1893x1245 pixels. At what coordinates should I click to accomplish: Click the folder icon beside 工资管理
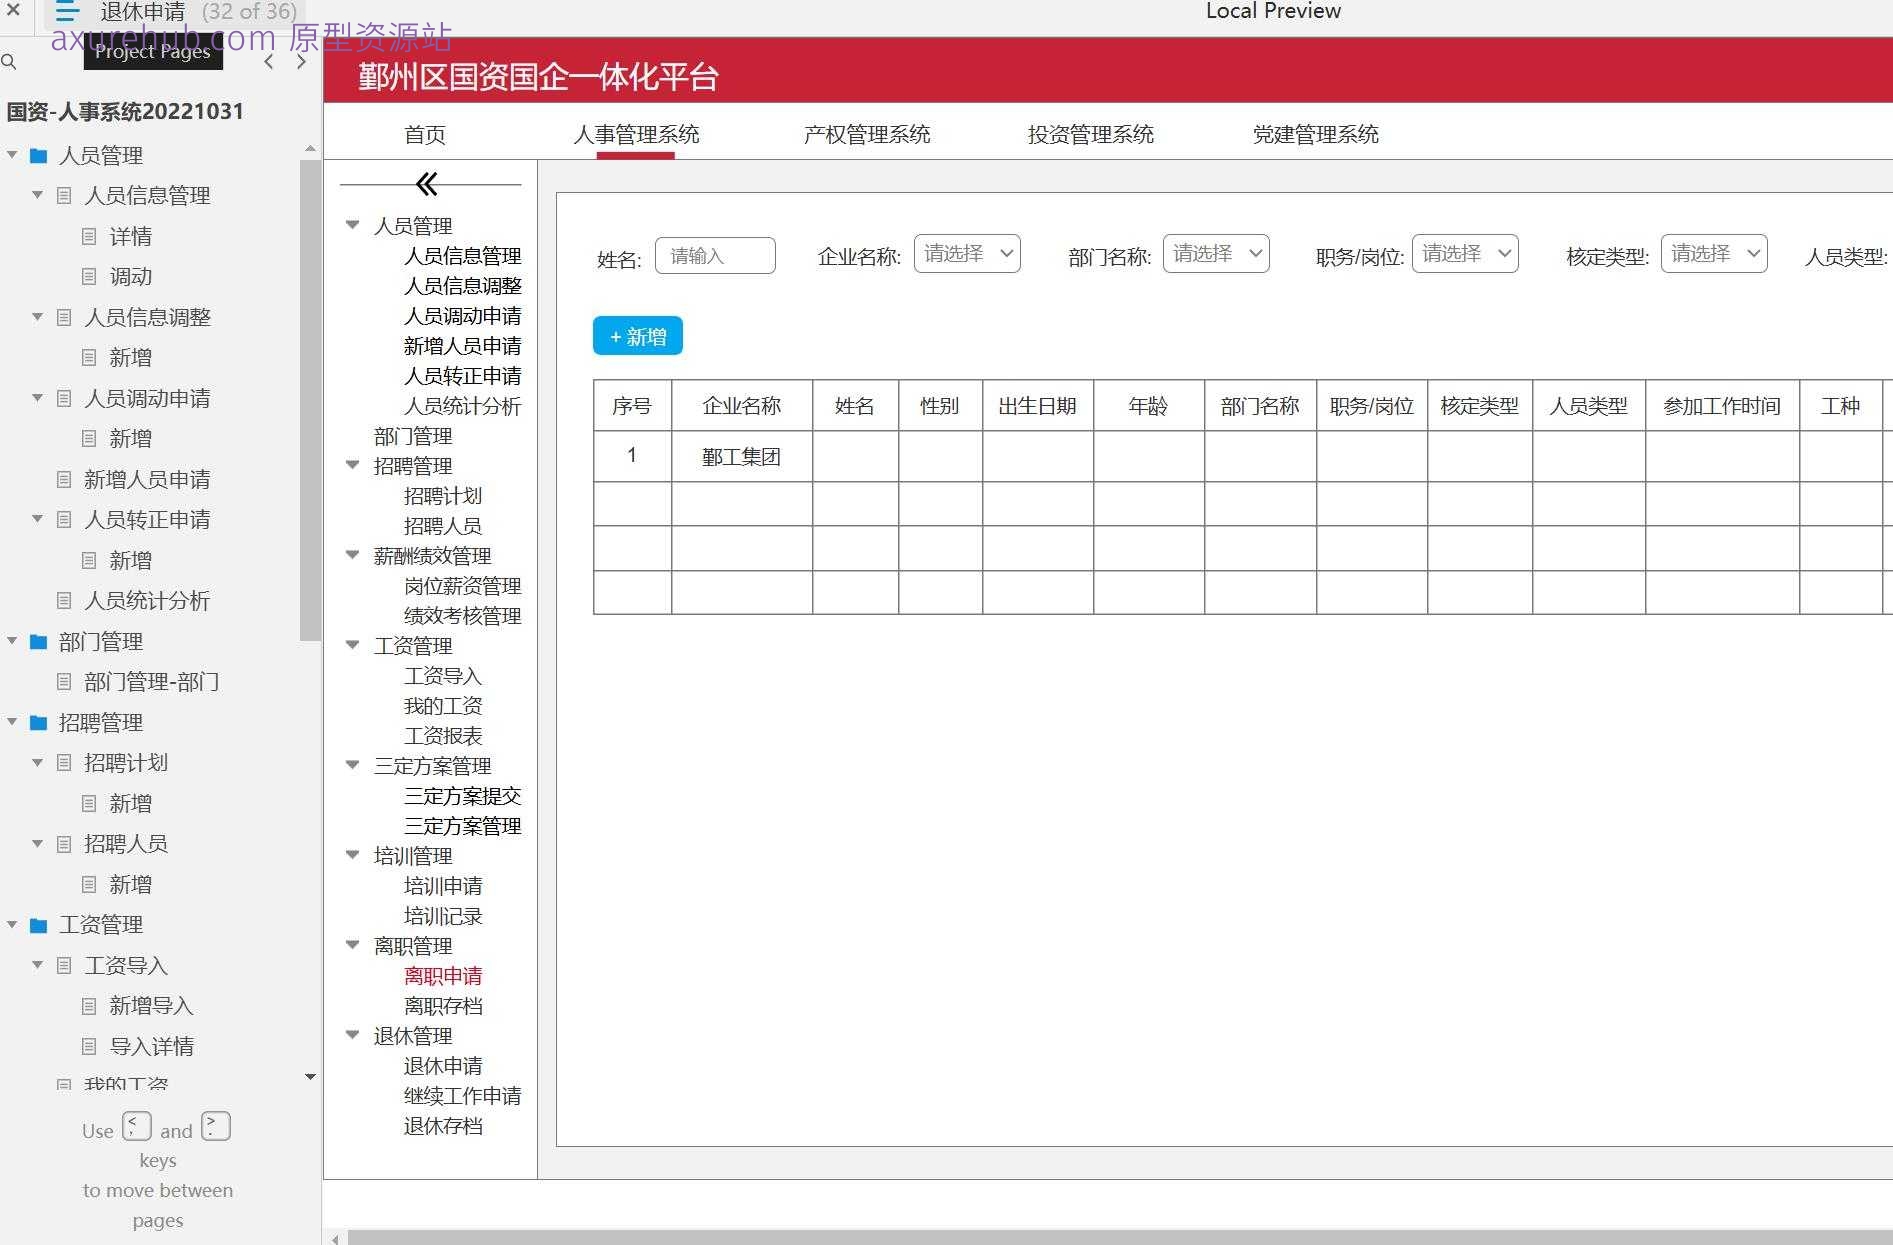pyautogui.click(x=38, y=925)
